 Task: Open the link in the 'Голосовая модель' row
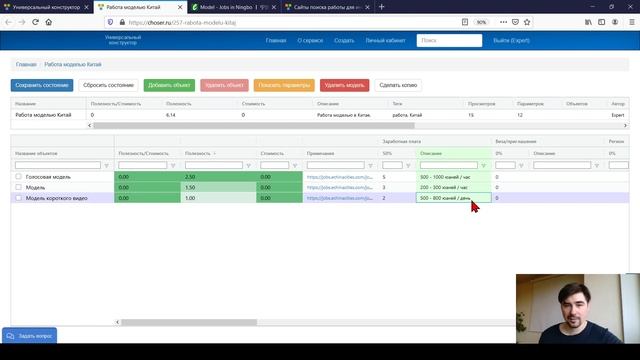click(340, 177)
